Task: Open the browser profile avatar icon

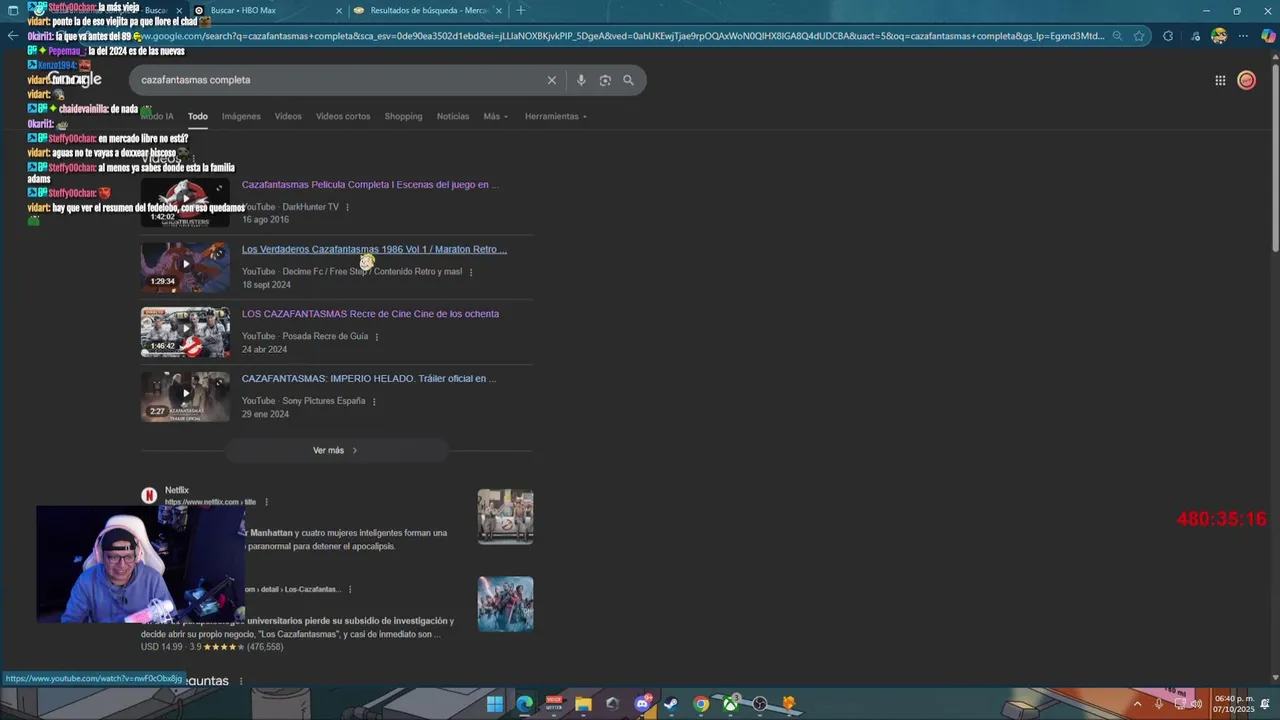Action: [1219, 36]
